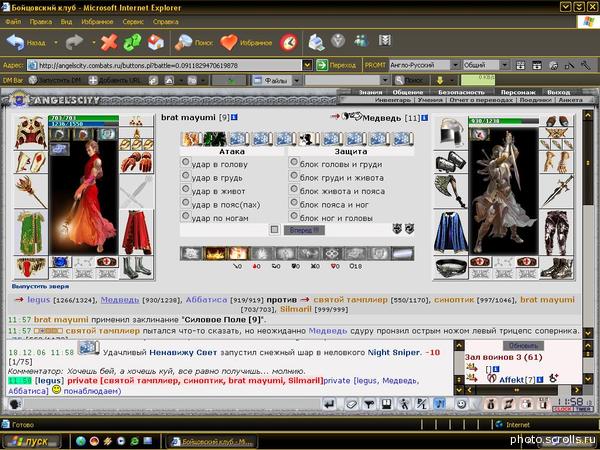Image resolution: width=600 pixels, height=450 pixels.
Task: Click the Обновить button in room list
Action: pyautogui.click(x=523, y=346)
